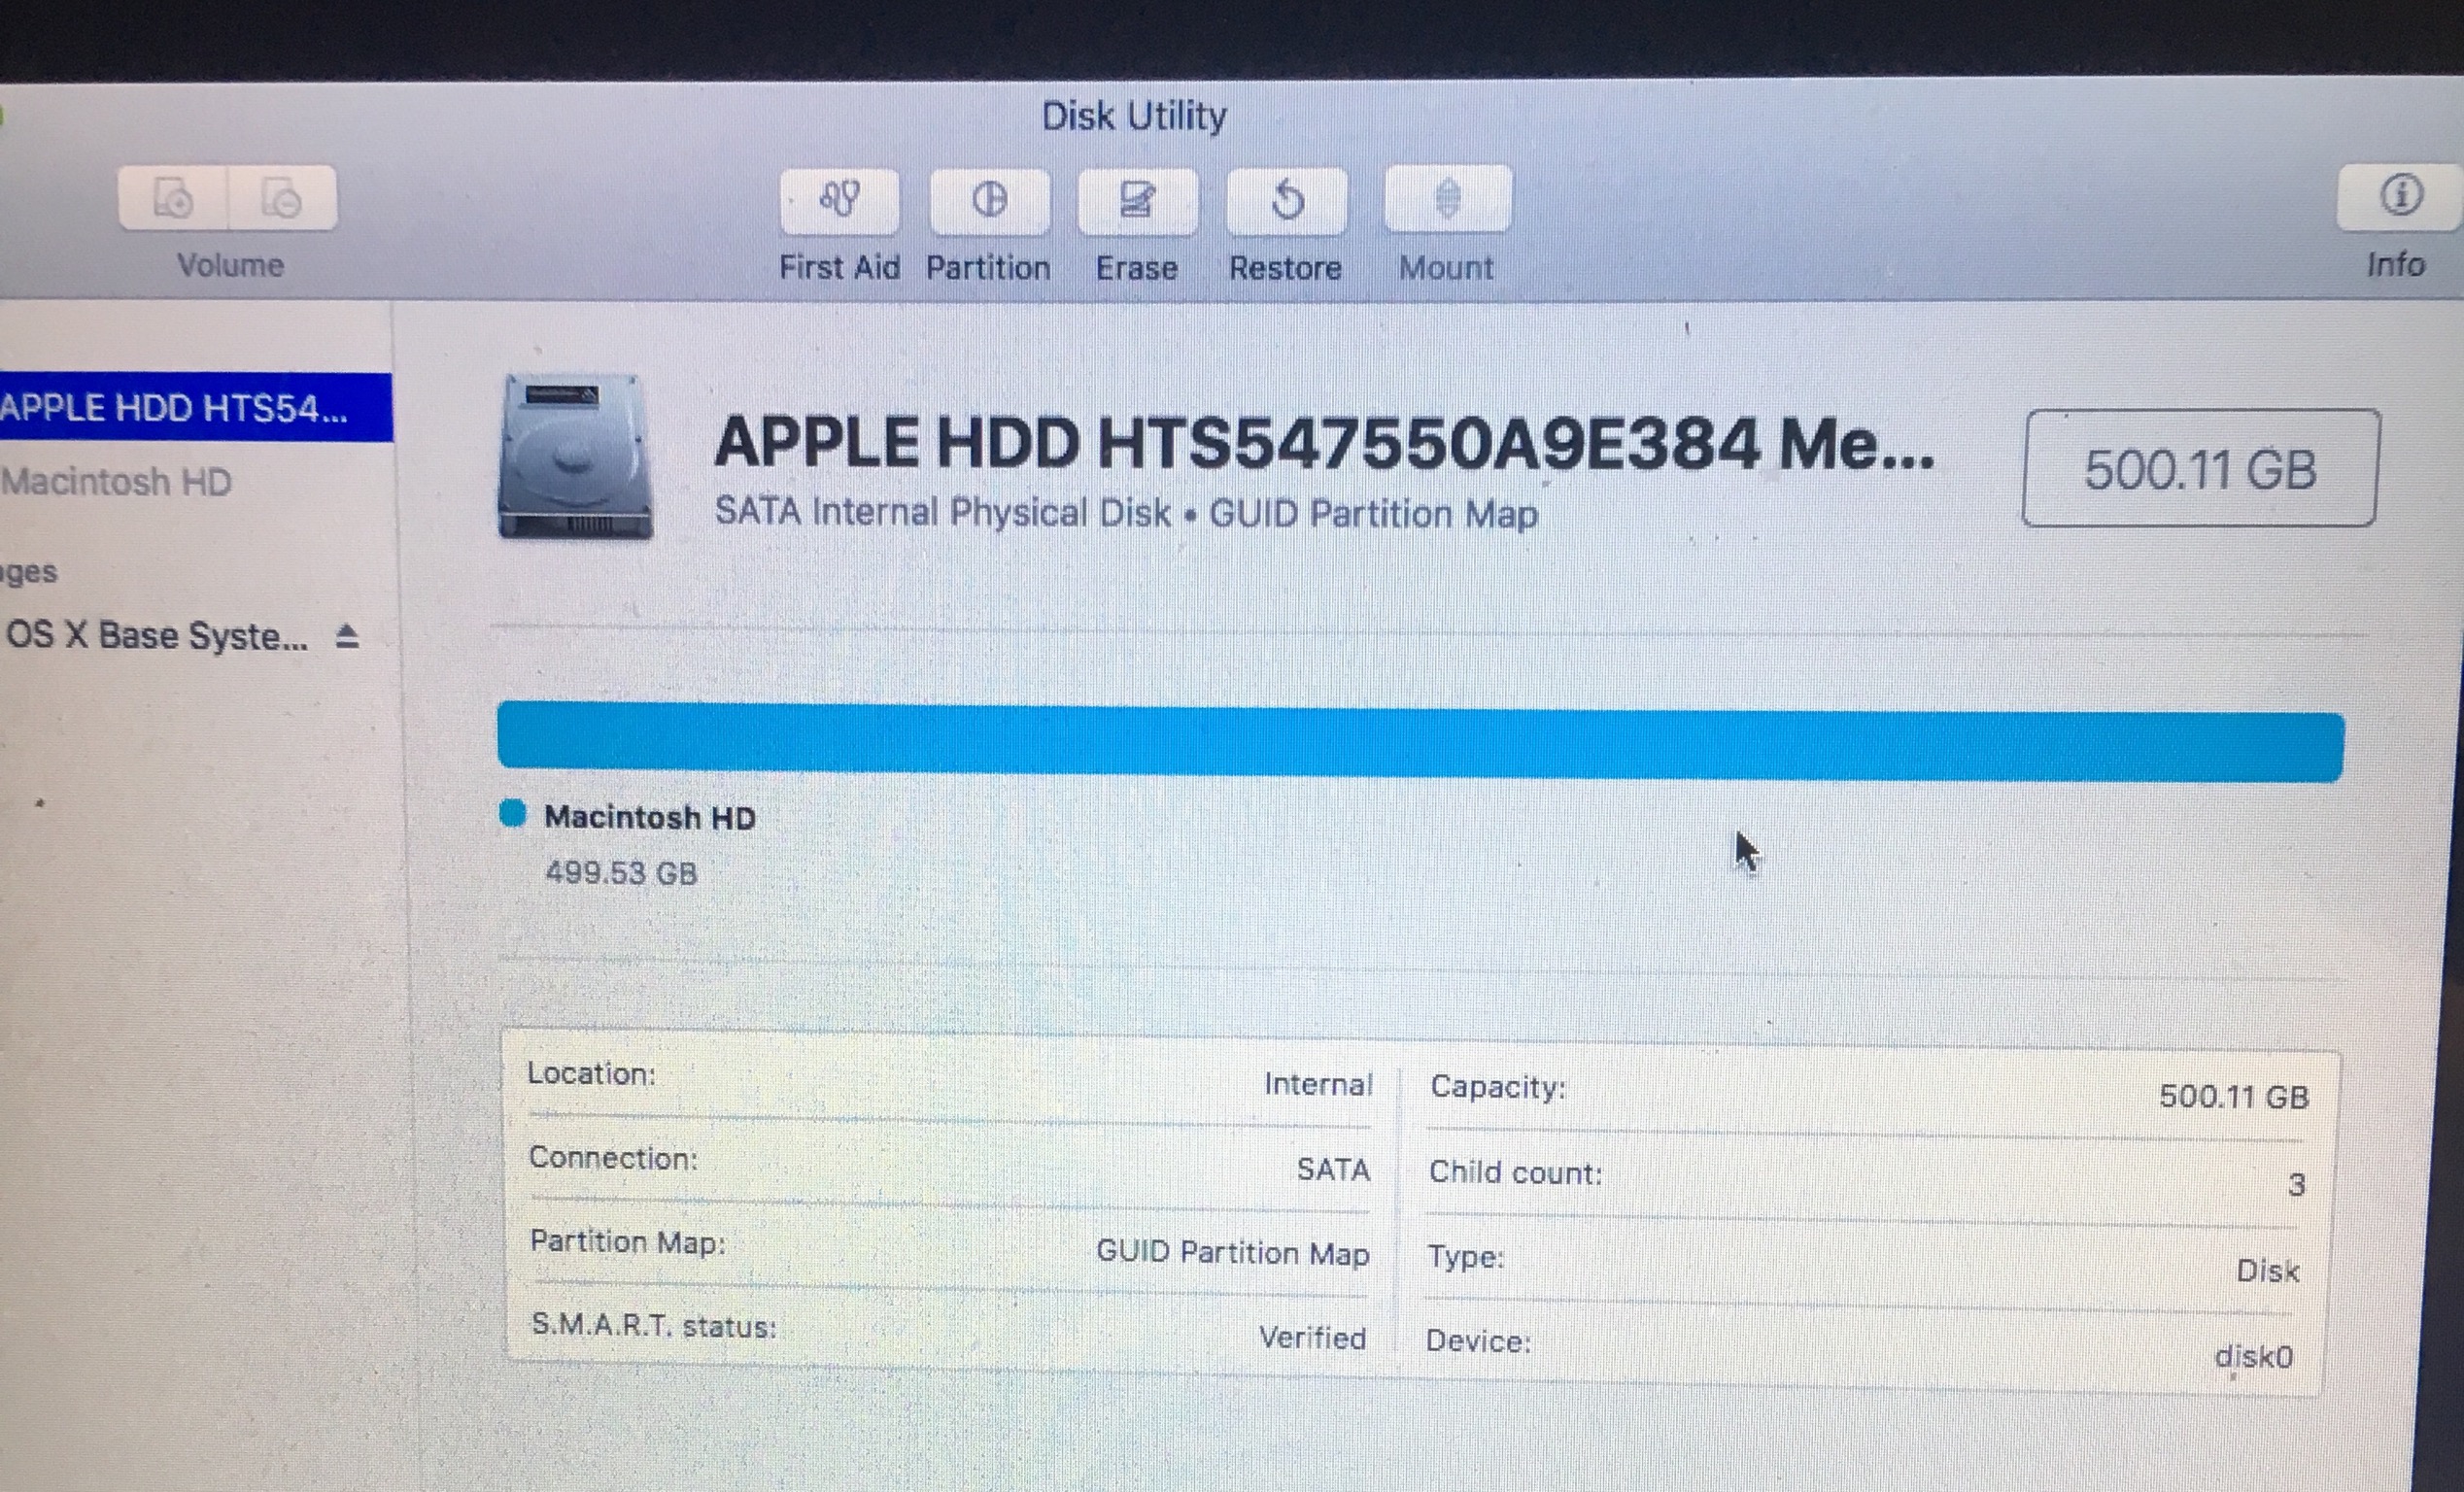Viewport: 2464px width, 1492px height.
Task: Click the blue Macintosh HD usage bar
Action: (x=1420, y=743)
